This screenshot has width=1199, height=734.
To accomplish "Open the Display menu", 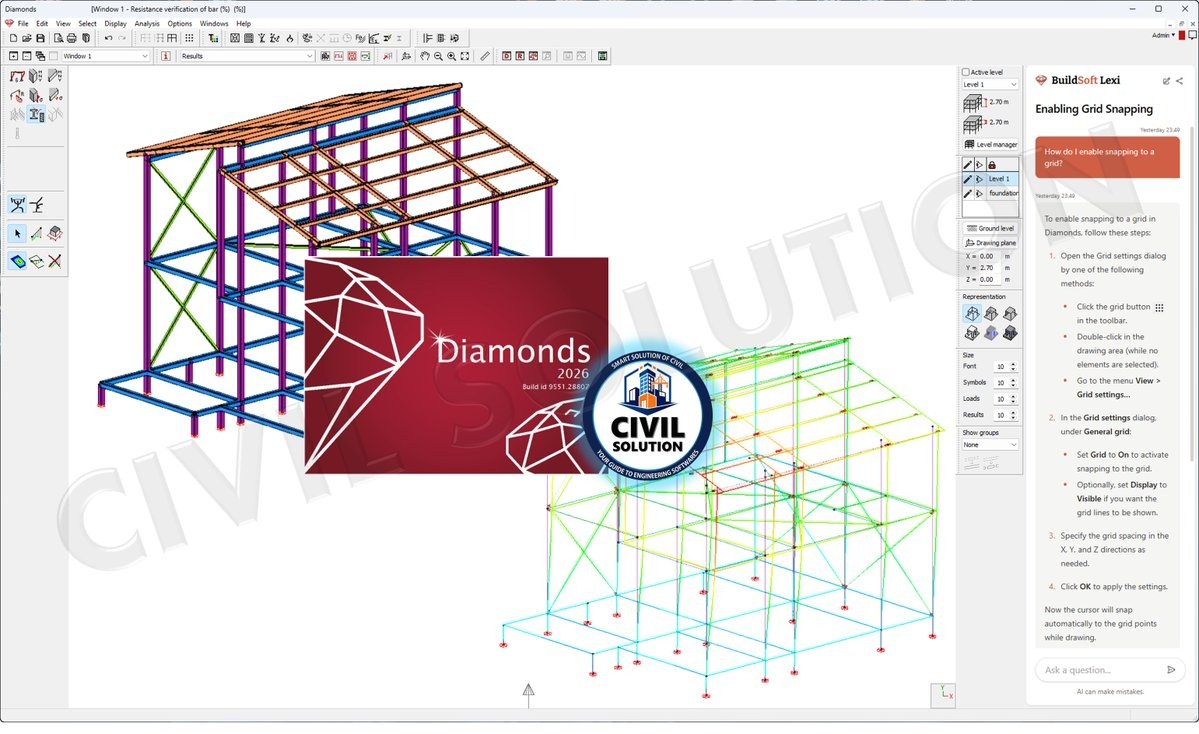I will click(x=115, y=23).
